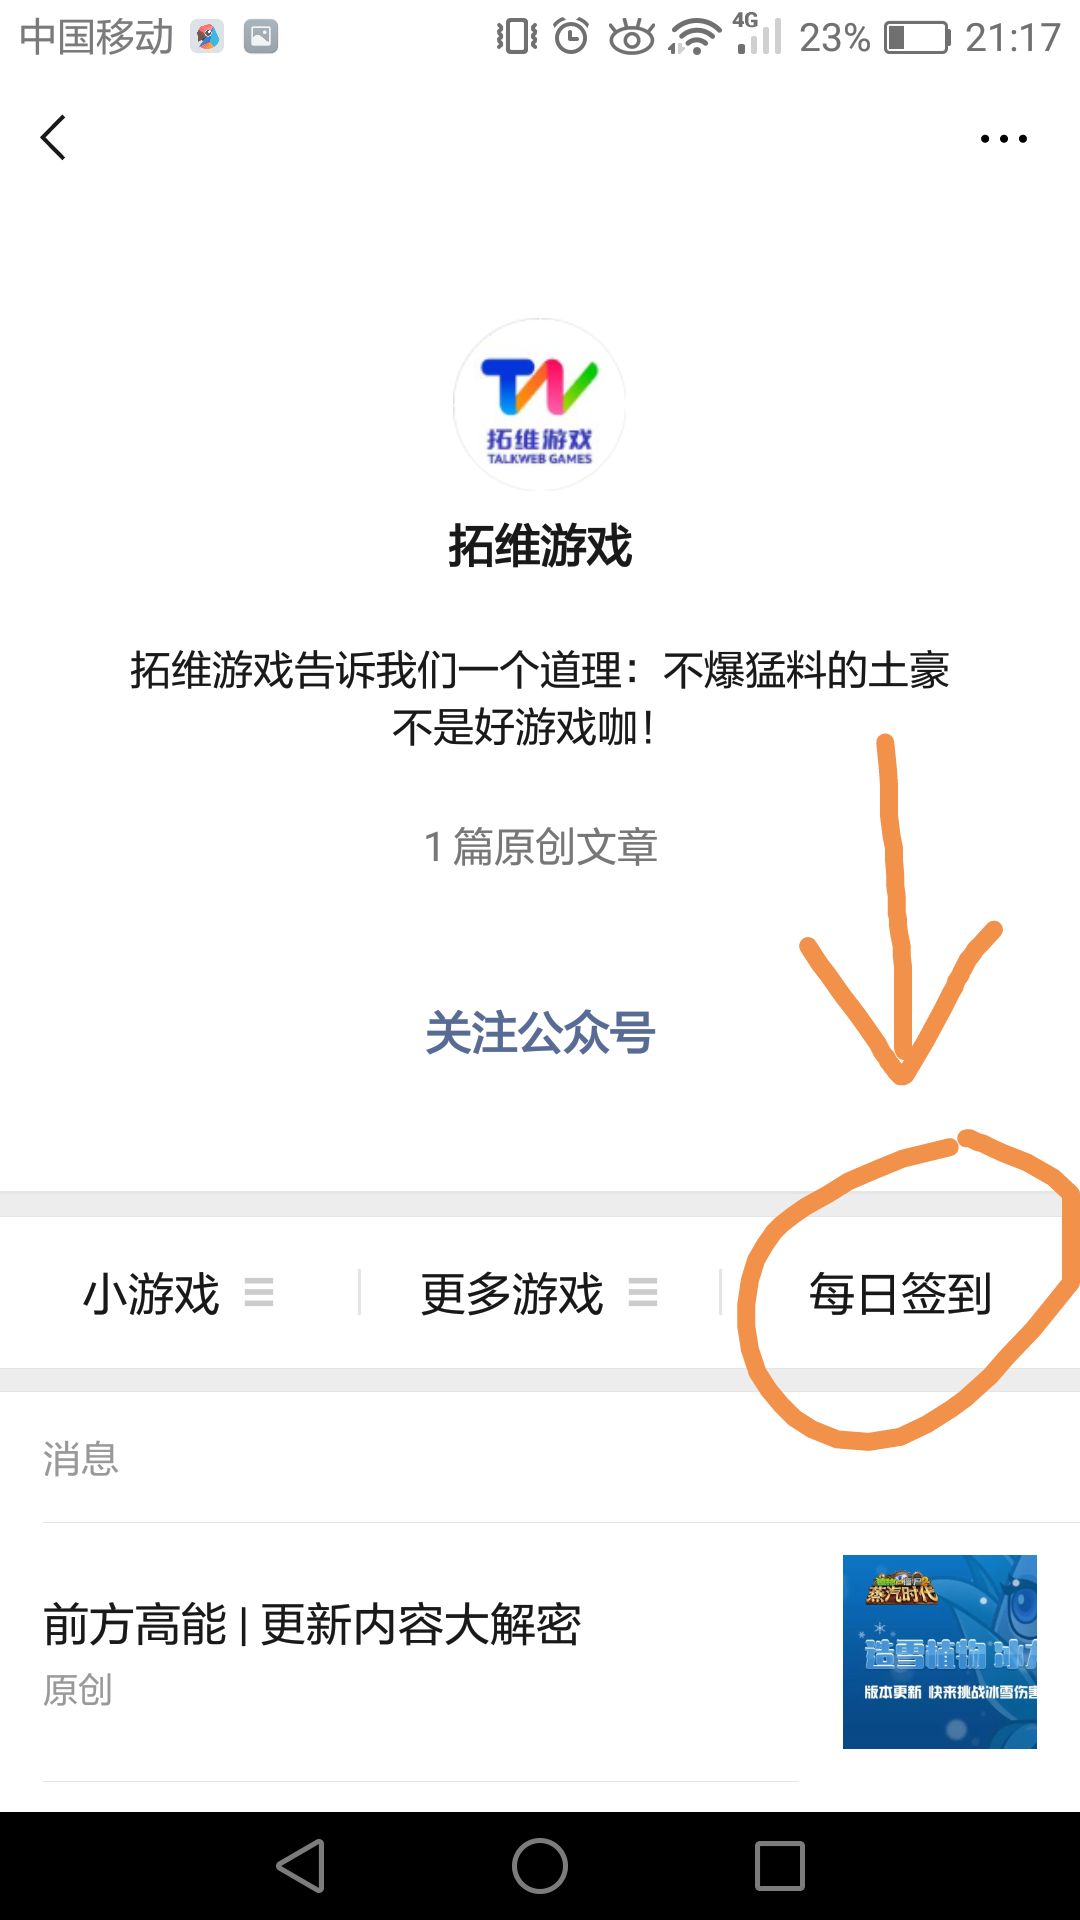Image resolution: width=1080 pixels, height=1920 pixels.
Task: Tap the account description text
Action: 540,698
